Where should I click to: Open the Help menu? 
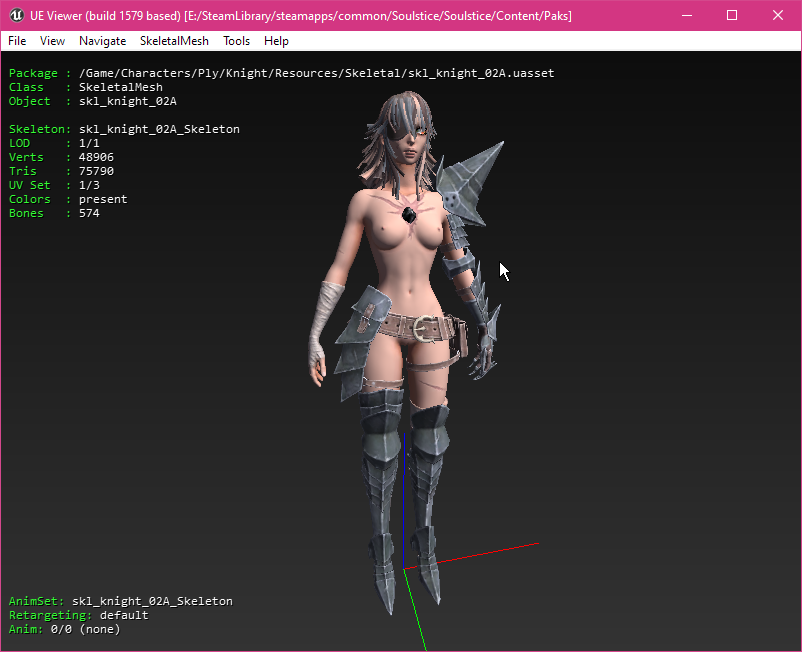pos(276,41)
